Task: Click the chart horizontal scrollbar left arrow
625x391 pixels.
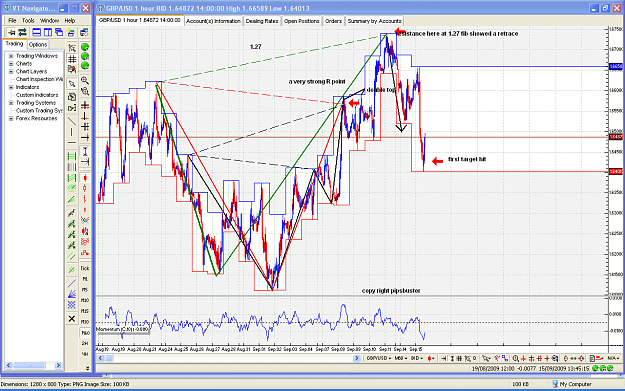Action: point(100,358)
